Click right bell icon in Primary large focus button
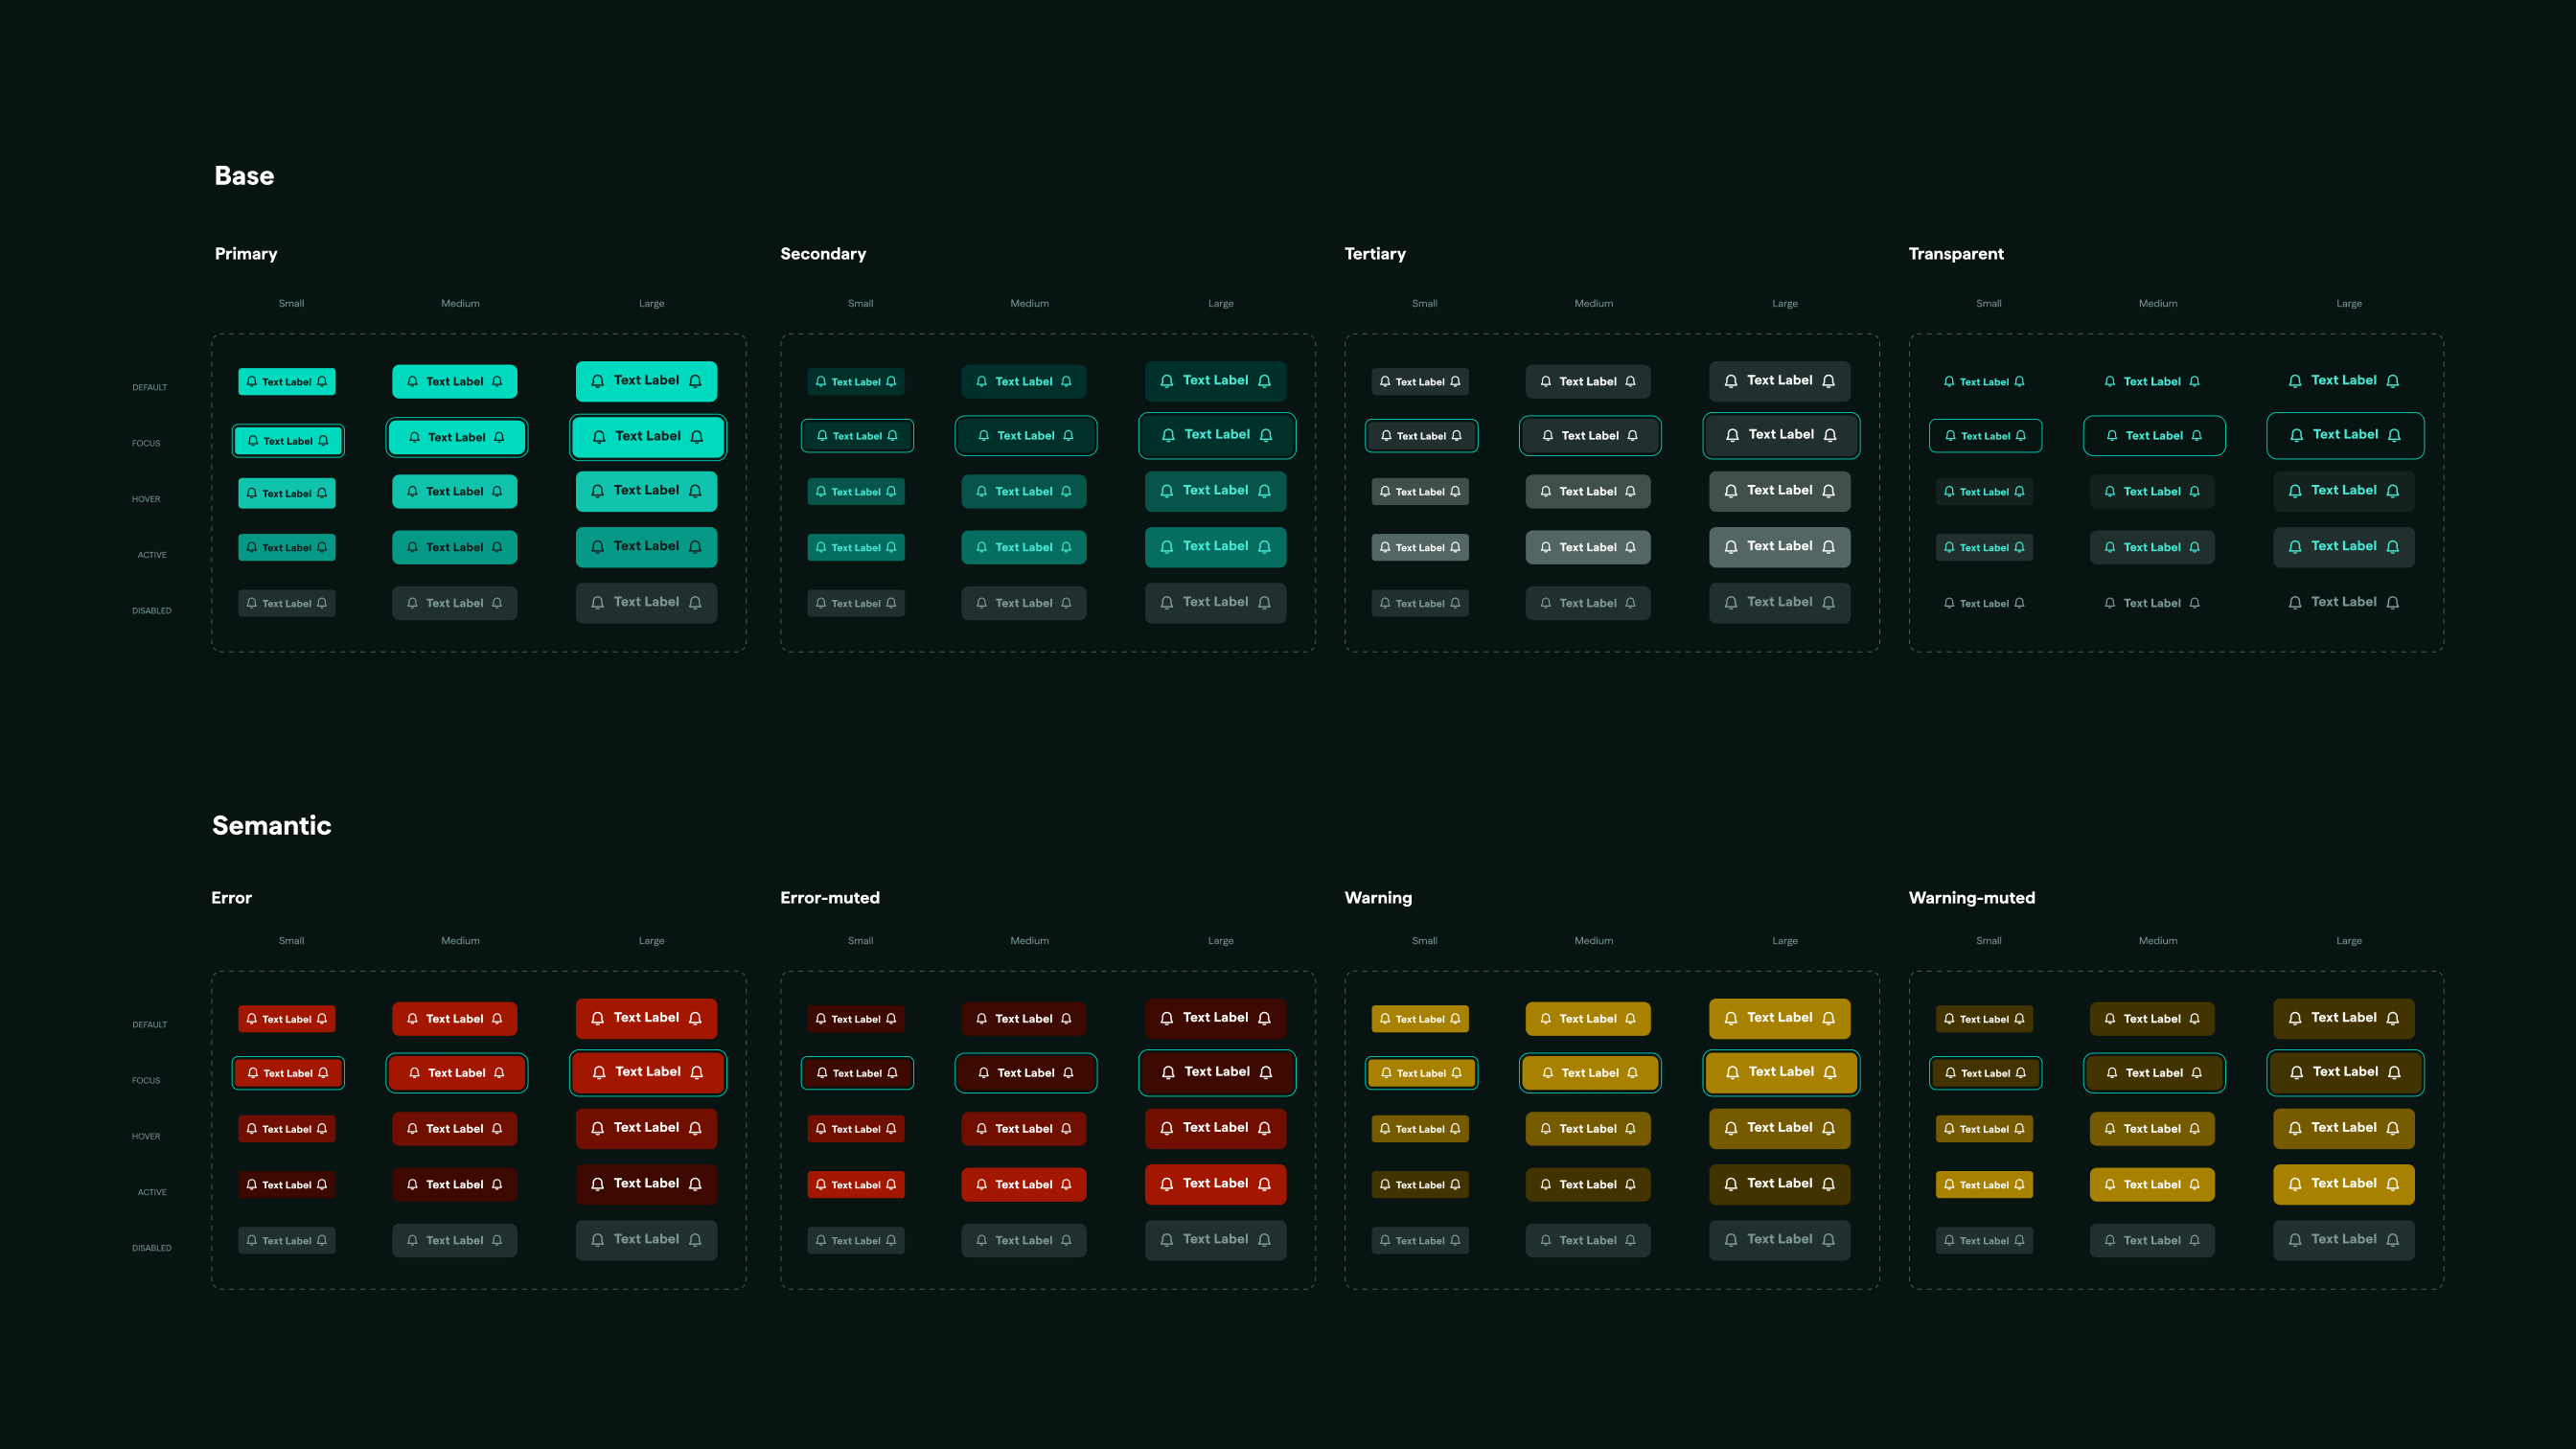The width and height of the screenshot is (2576, 1449). pos(697,437)
